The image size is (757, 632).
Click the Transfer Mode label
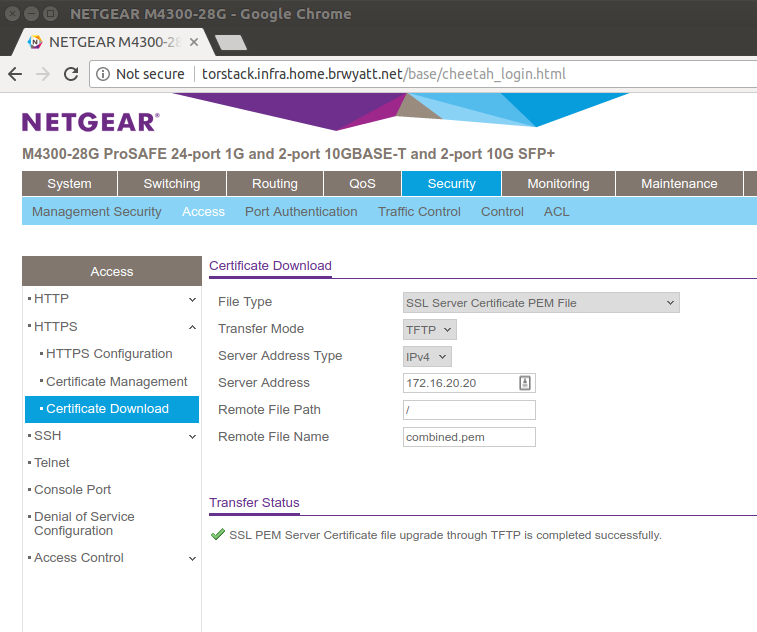point(261,329)
